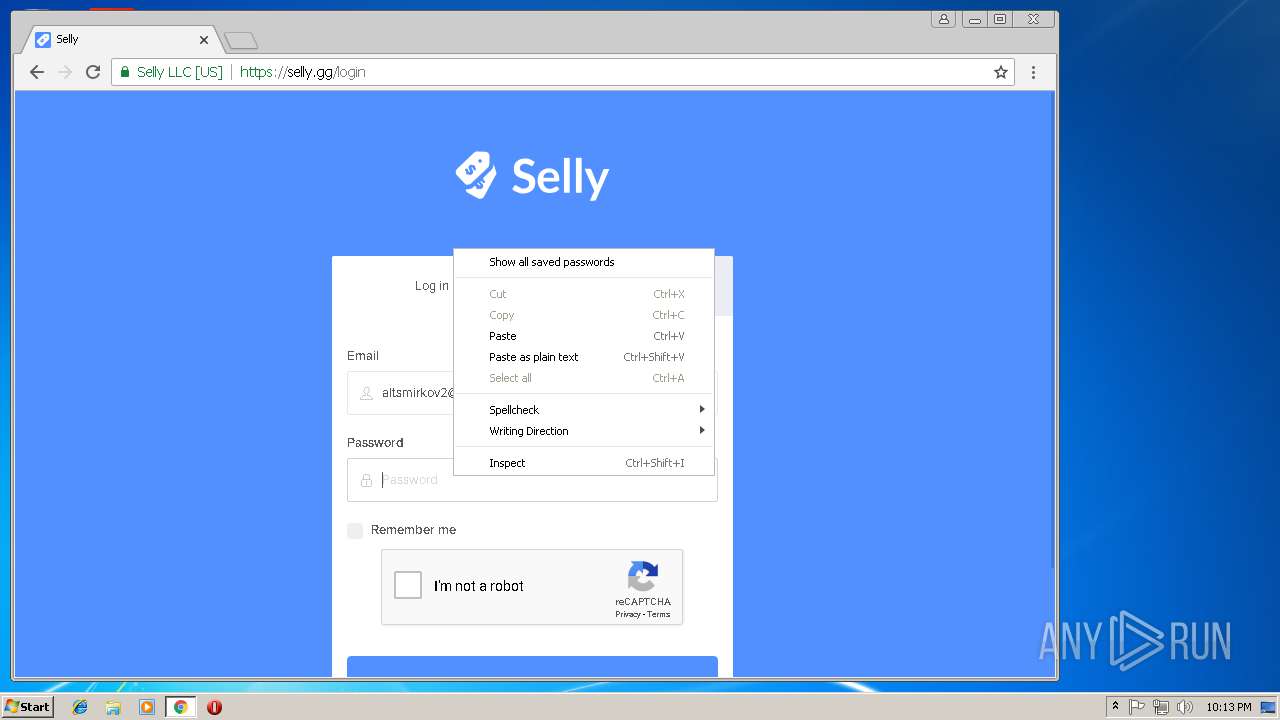This screenshot has height=720, width=1280.
Task: Choose Show all saved passwords
Action: (584, 262)
